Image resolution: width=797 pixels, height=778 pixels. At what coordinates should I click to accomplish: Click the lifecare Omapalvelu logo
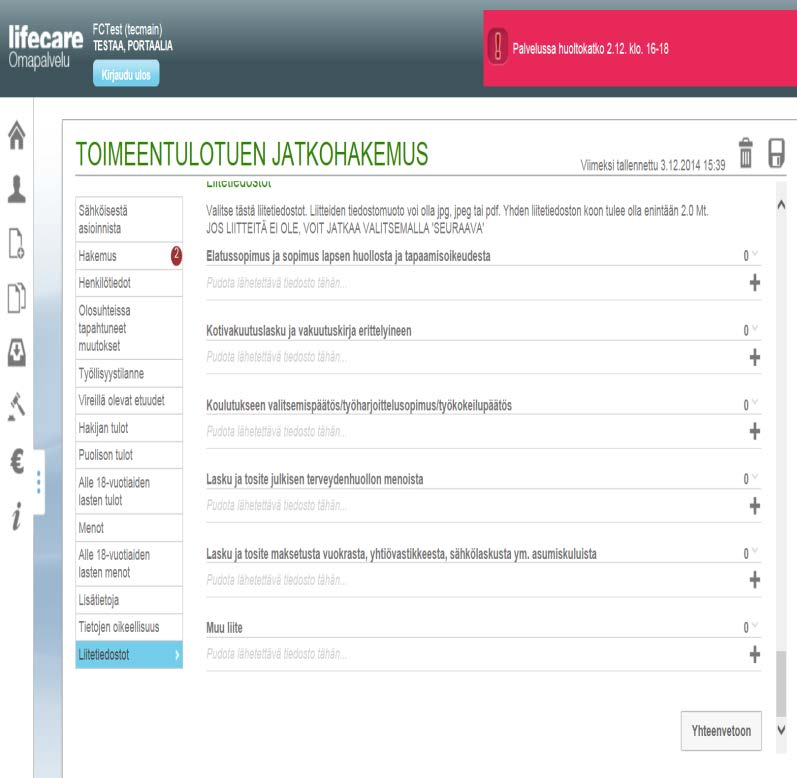(45, 47)
